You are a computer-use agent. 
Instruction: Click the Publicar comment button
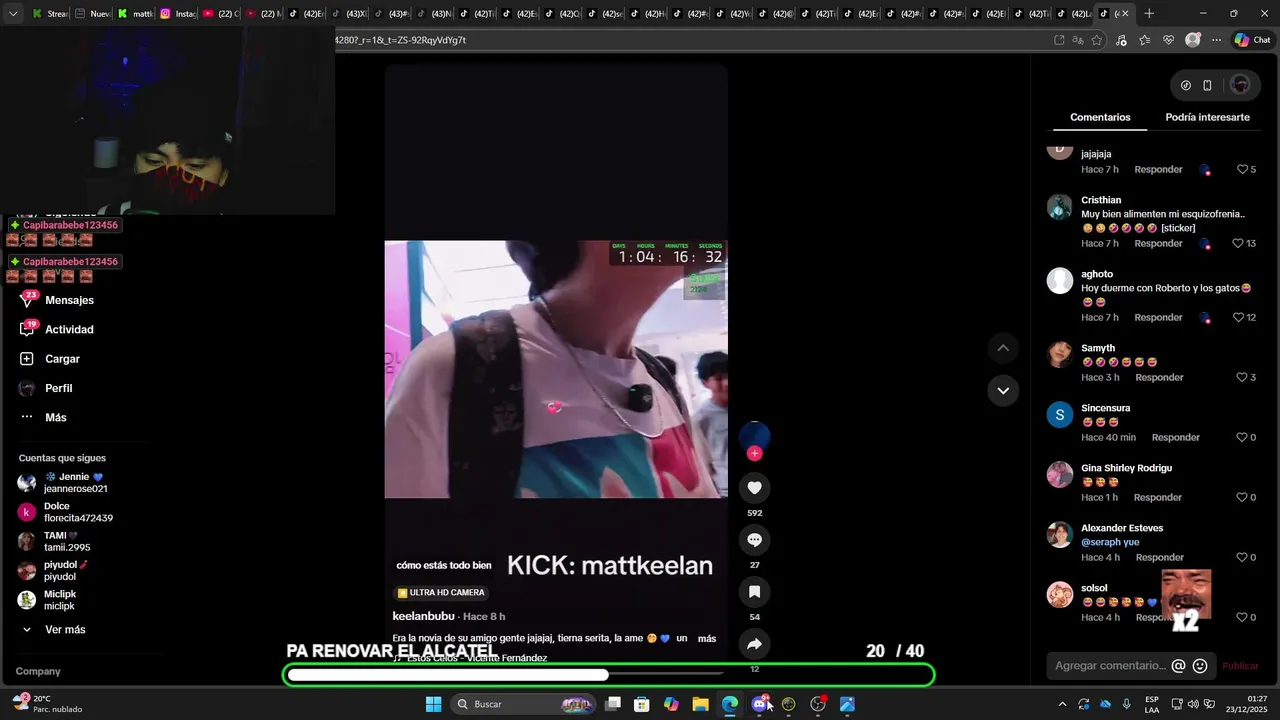click(1240, 666)
